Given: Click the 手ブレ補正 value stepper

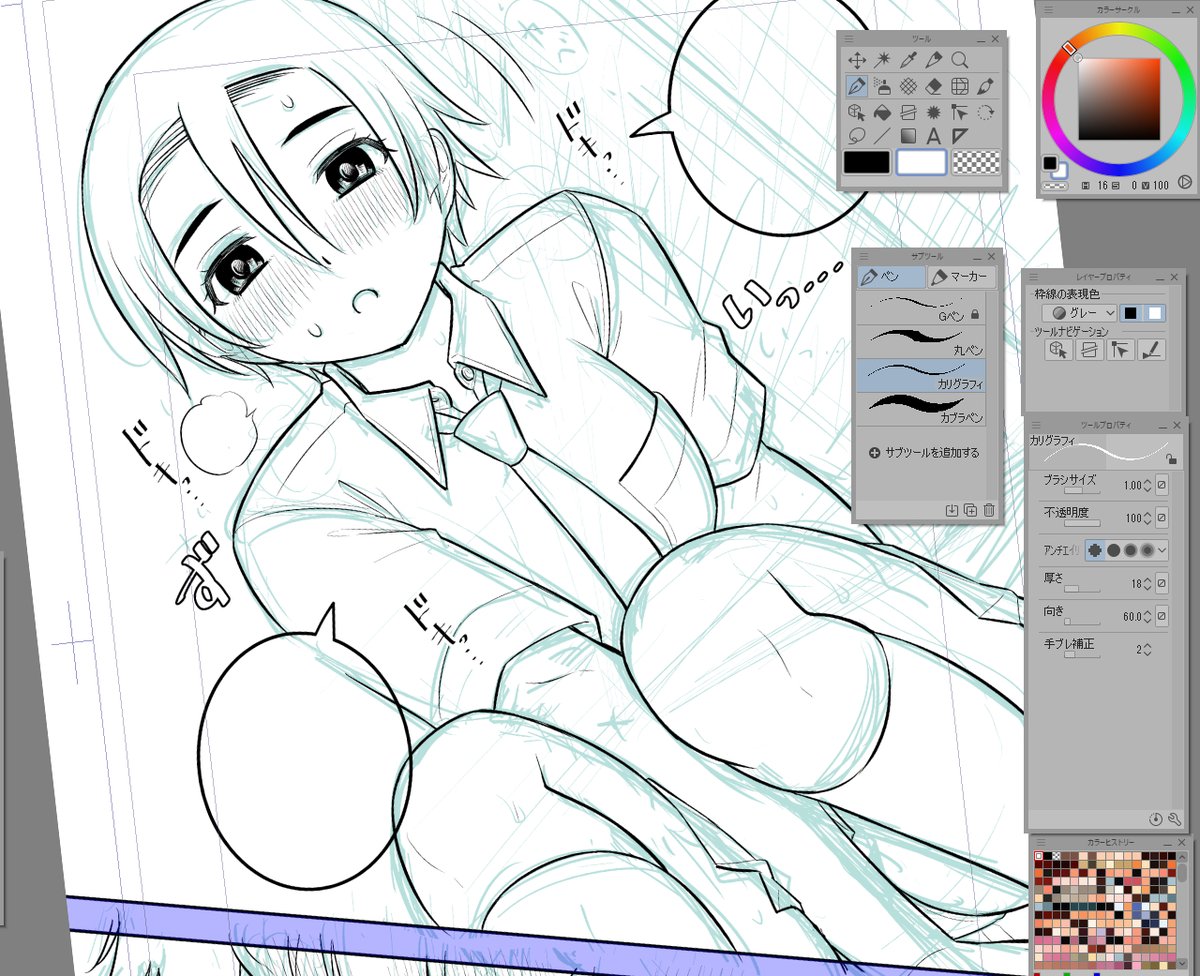Looking at the screenshot, I should pos(1148,649).
